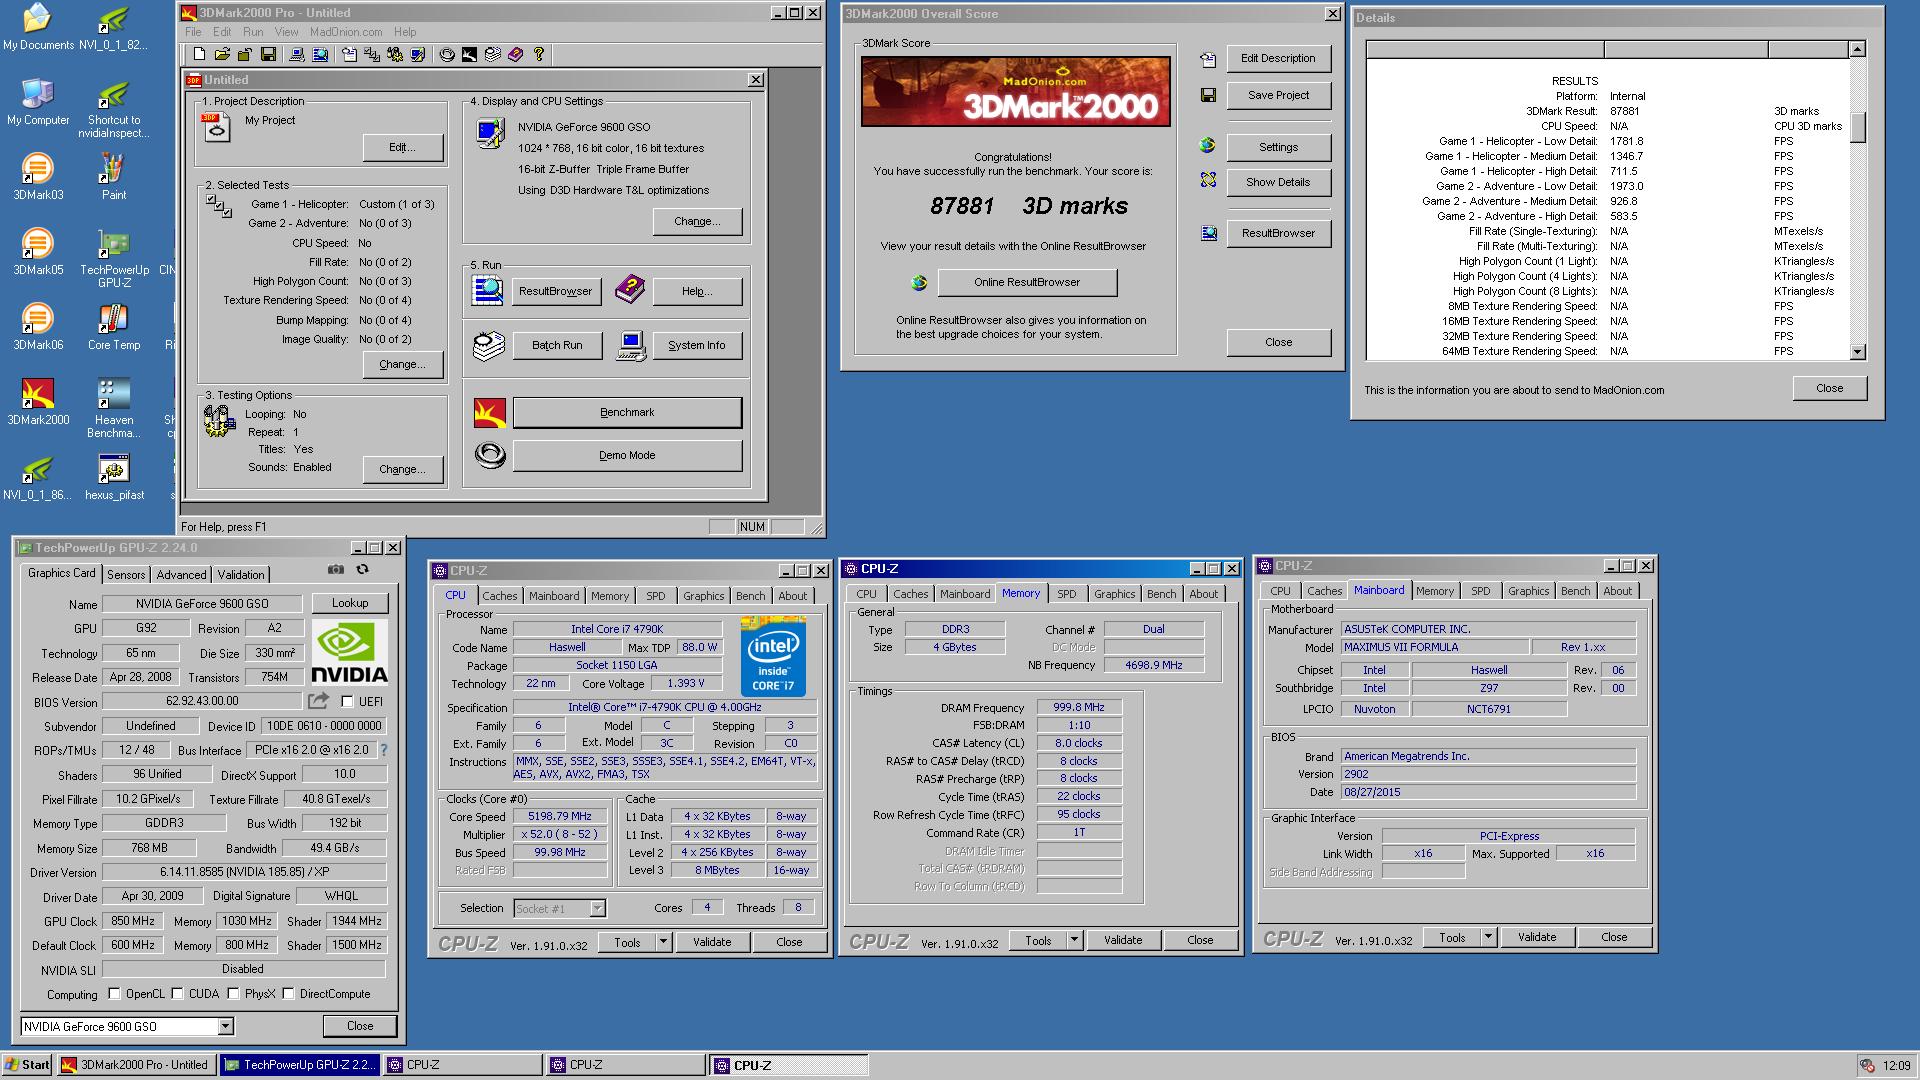Viewport: 1920px width, 1080px height.
Task: Click the purple help book toolbar icon
Action: coord(515,54)
